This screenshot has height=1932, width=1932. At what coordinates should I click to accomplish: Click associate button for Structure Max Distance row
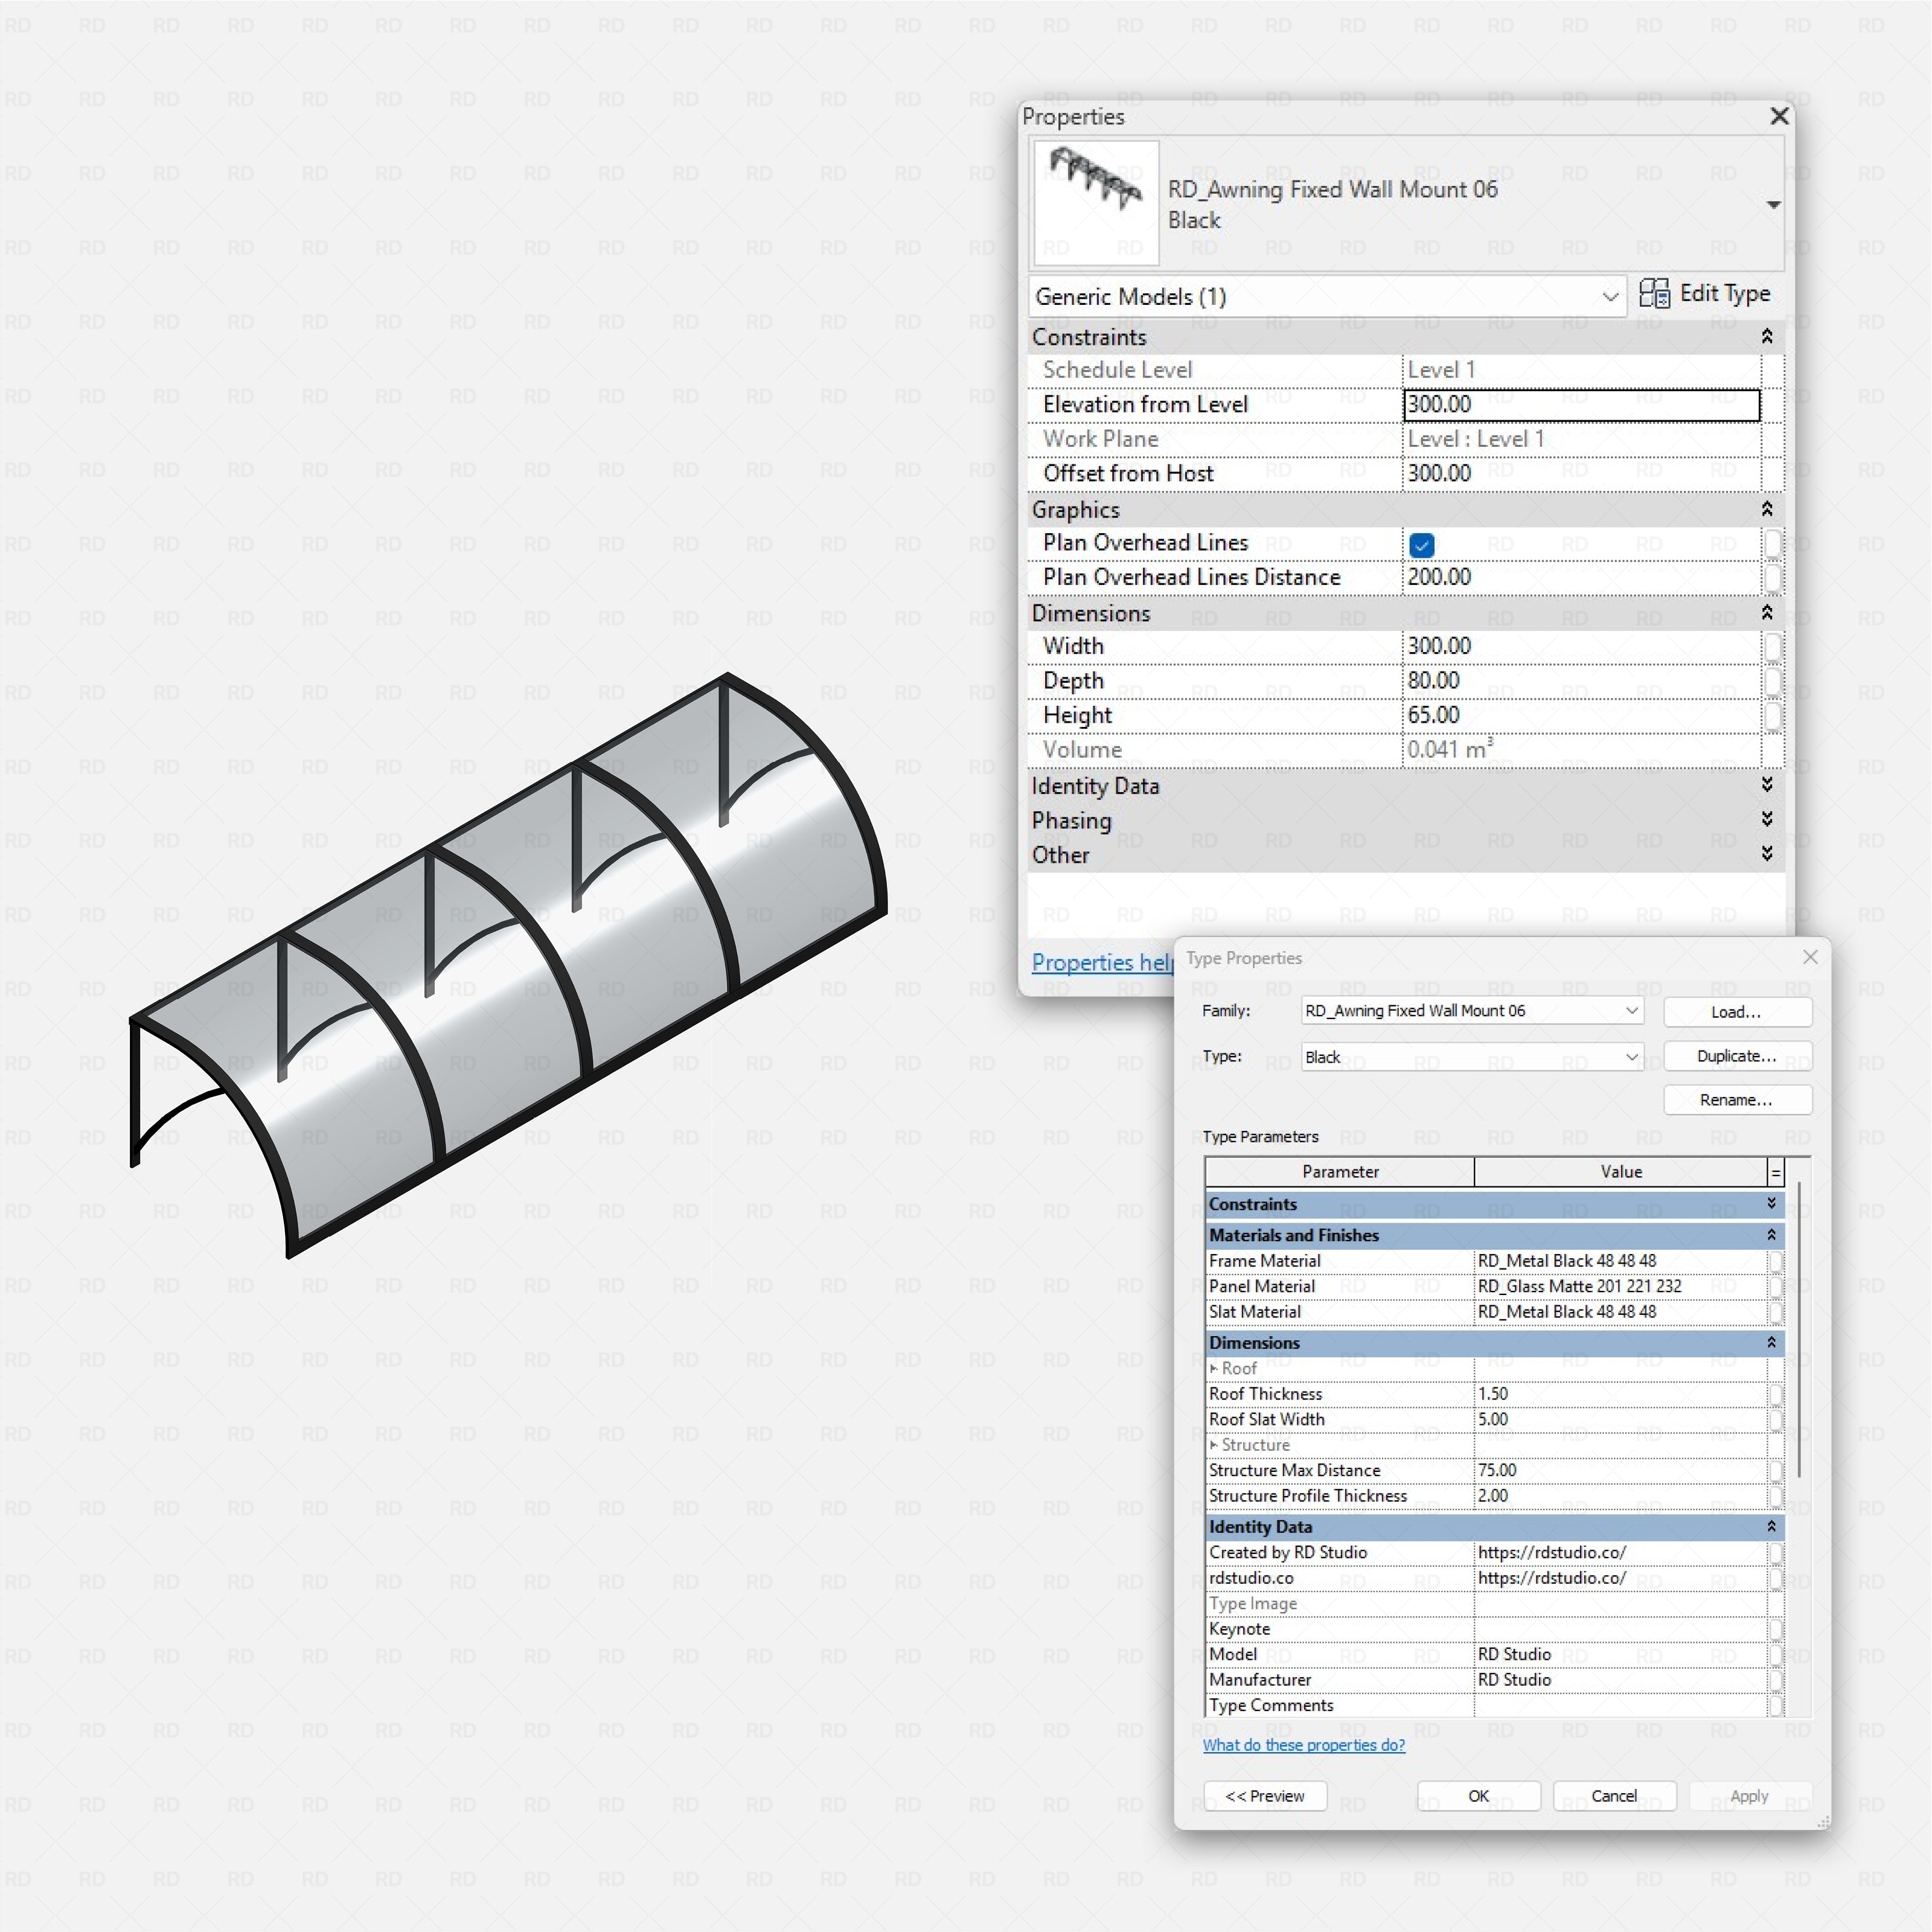(1776, 1471)
